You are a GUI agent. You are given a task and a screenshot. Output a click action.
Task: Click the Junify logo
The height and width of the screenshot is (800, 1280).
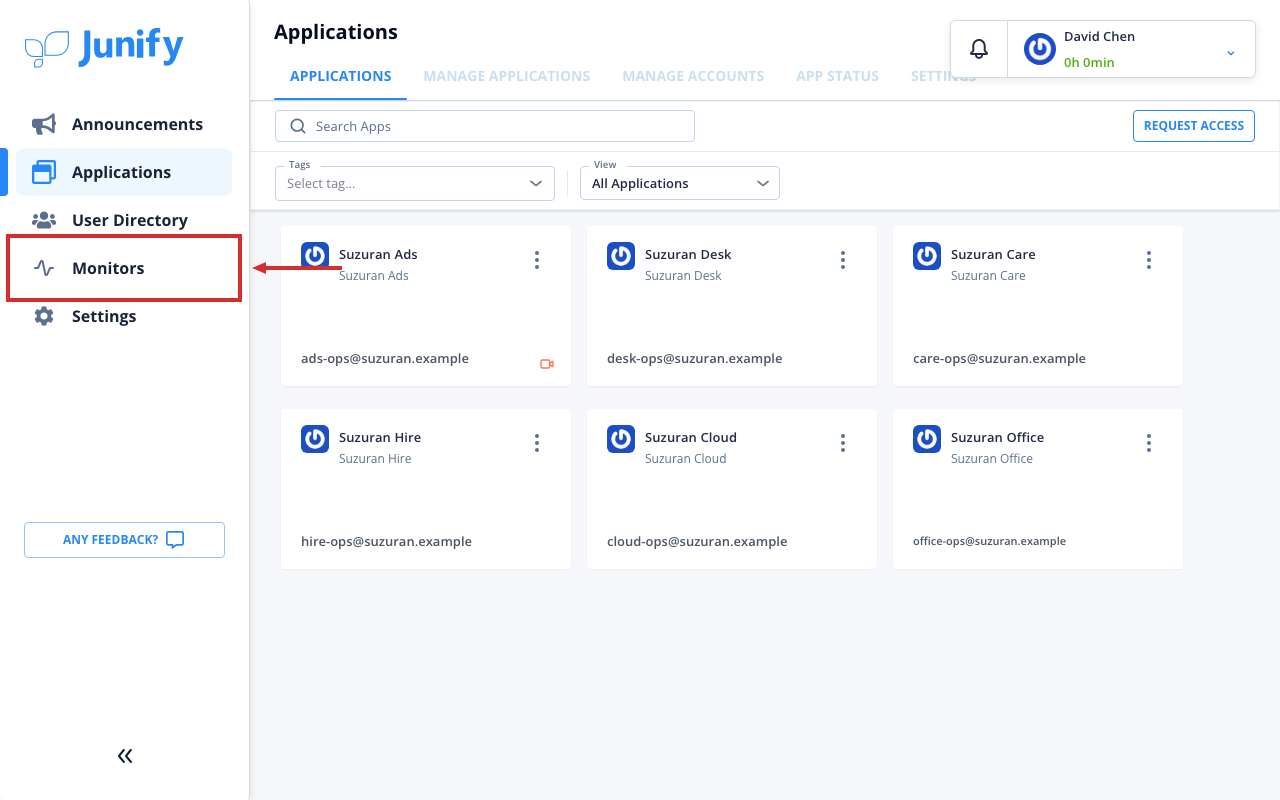pyautogui.click(x=104, y=47)
